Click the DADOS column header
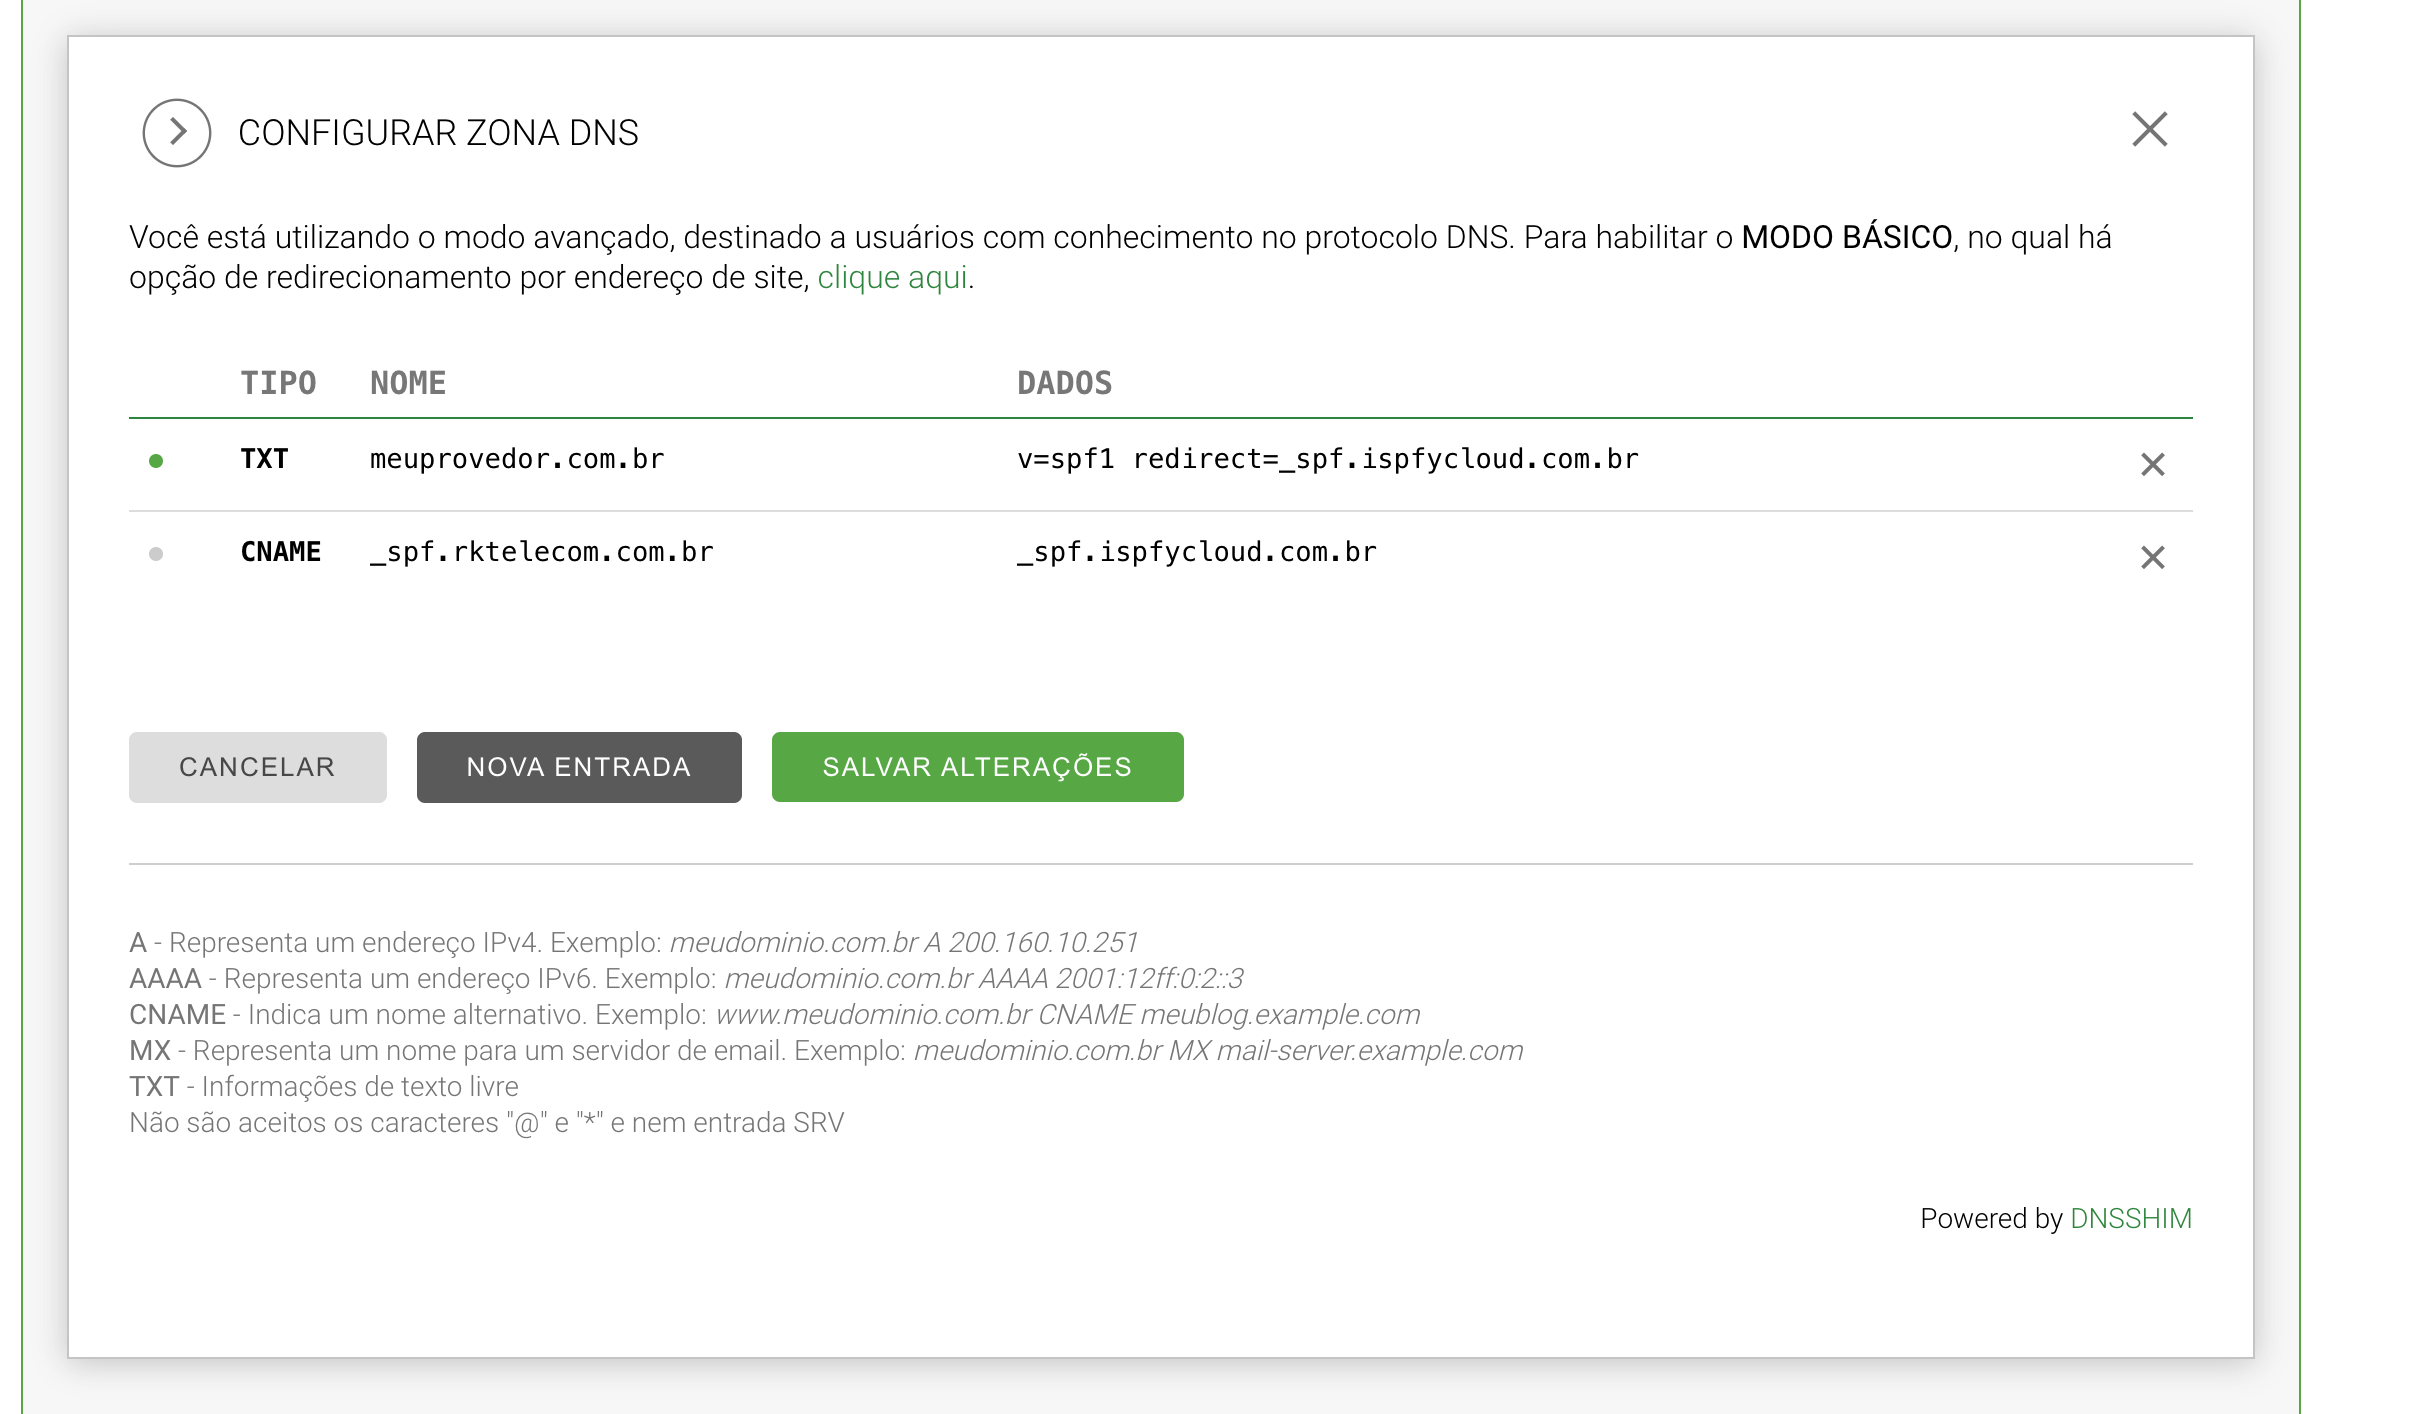2410x1414 pixels. tap(1064, 383)
